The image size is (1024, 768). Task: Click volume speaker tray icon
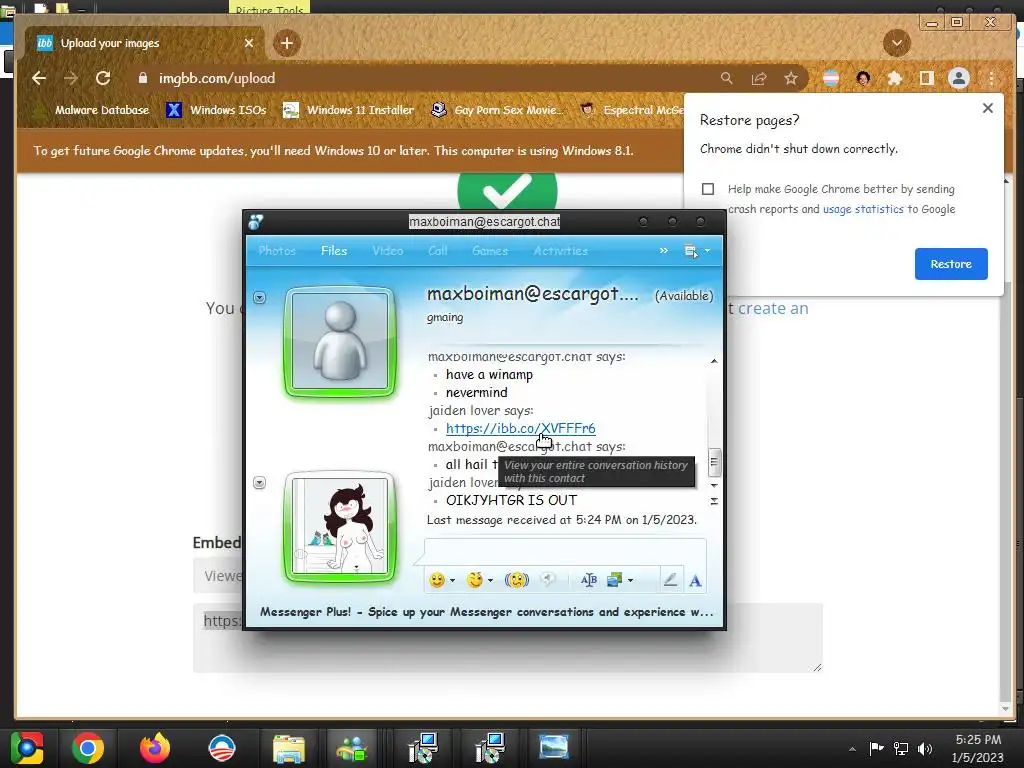click(925, 749)
